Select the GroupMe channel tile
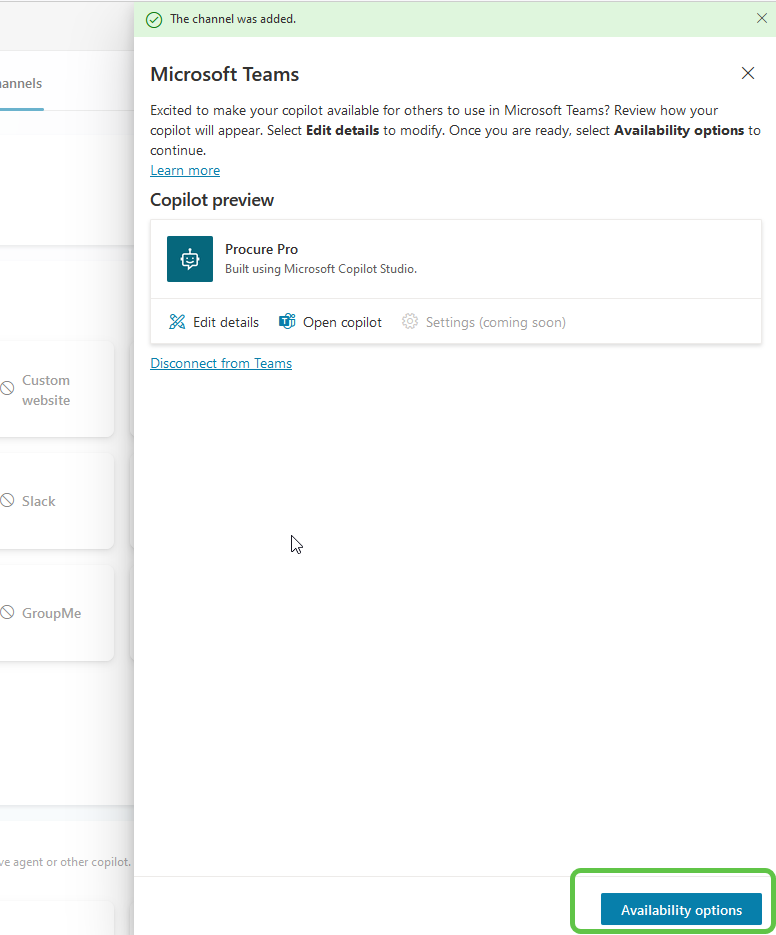This screenshot has height=935, width=776. coord(55,613)
